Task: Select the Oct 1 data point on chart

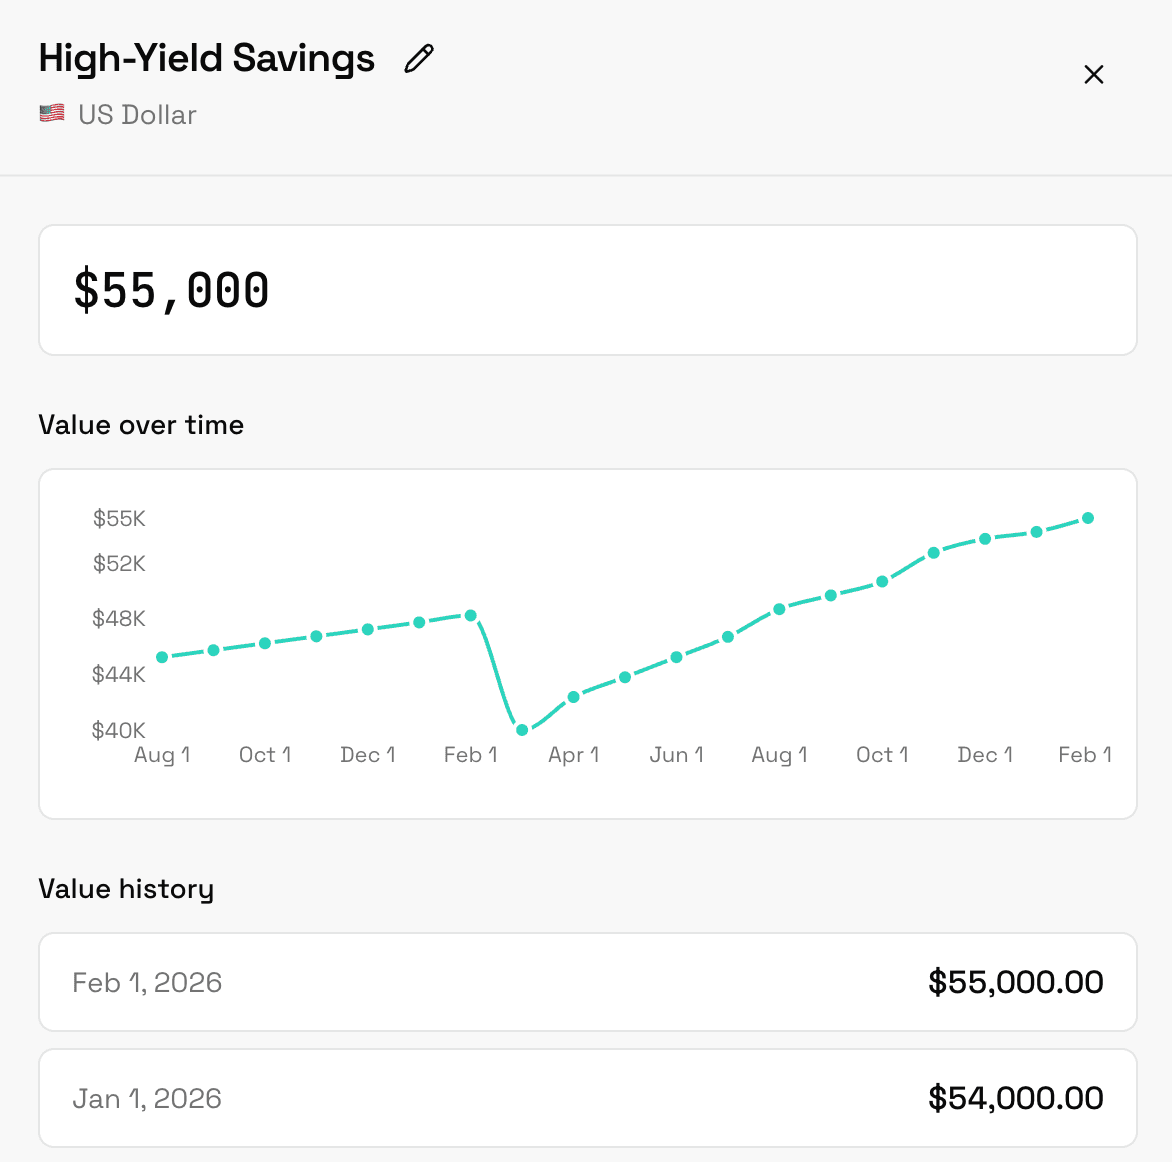Action: pos(264,643)
